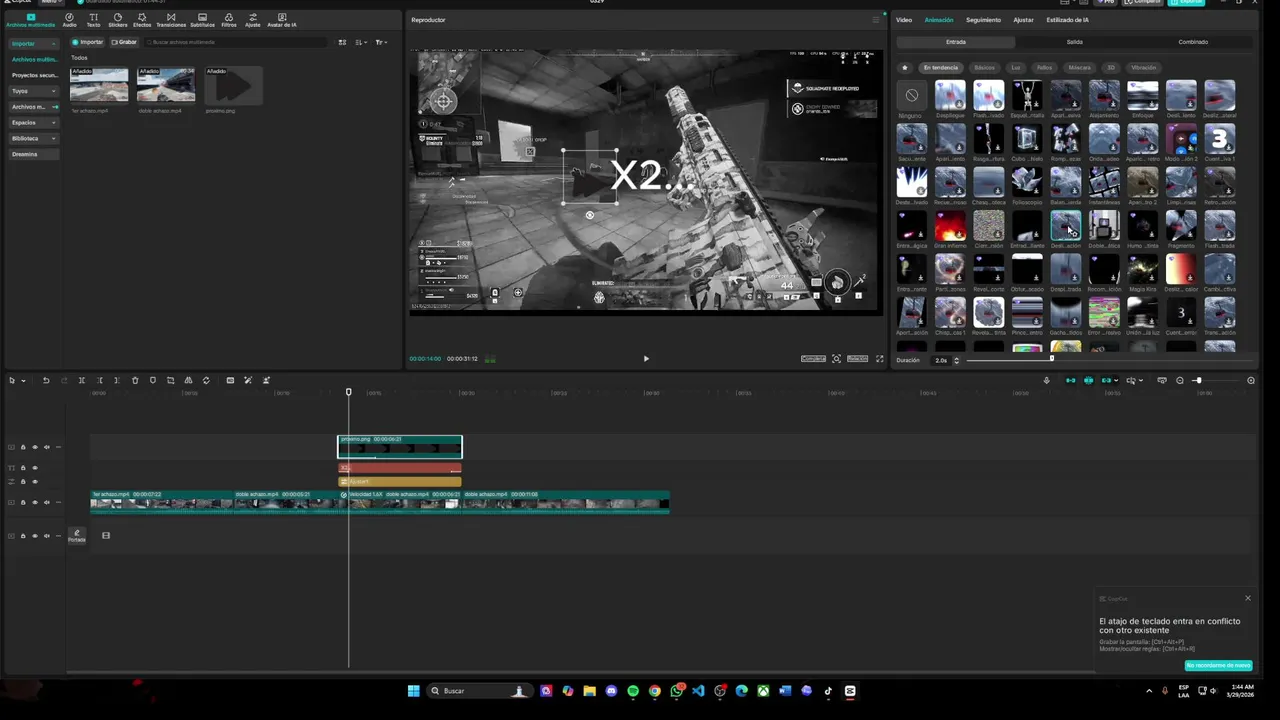1280x720 pixels.
Task: Click the Grabar button
Action: 124,42
